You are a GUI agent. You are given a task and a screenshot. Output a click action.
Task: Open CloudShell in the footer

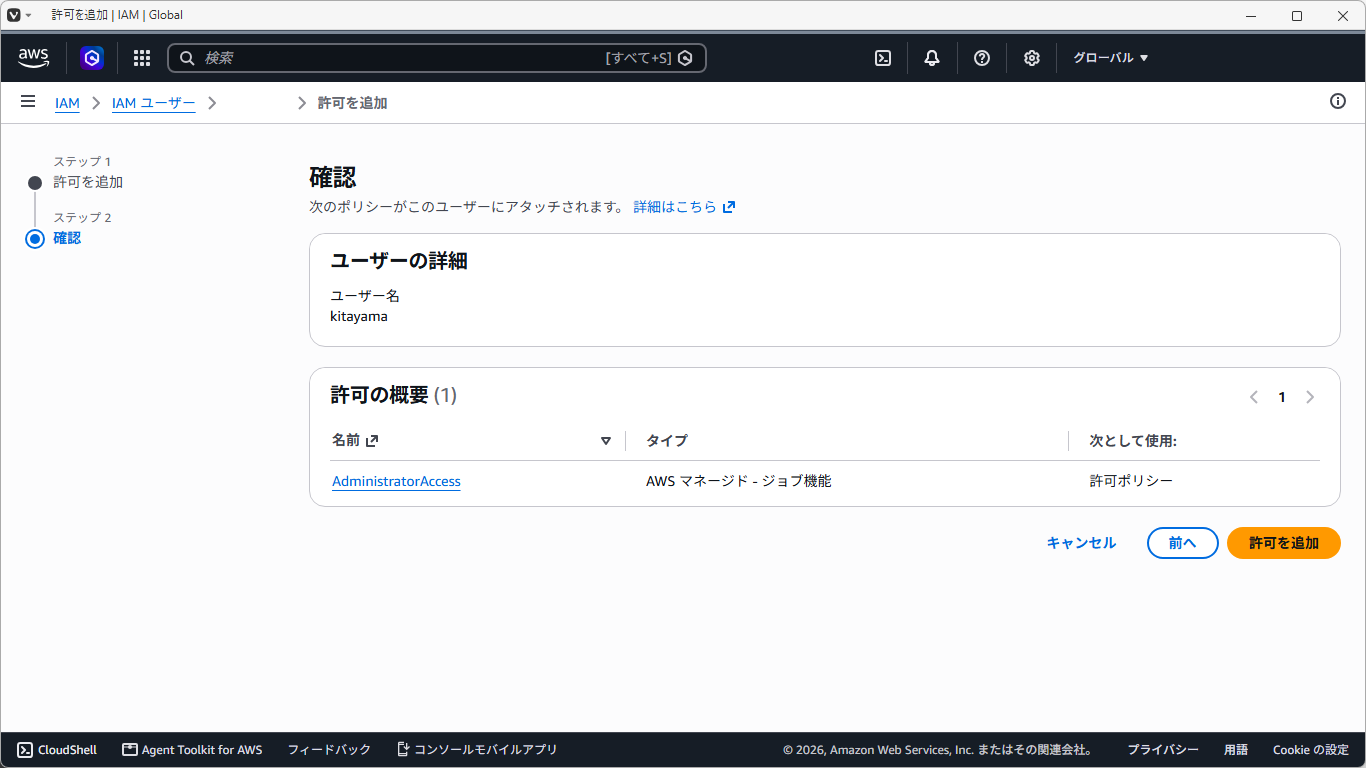pyautogui.click(x=57, y=750)
